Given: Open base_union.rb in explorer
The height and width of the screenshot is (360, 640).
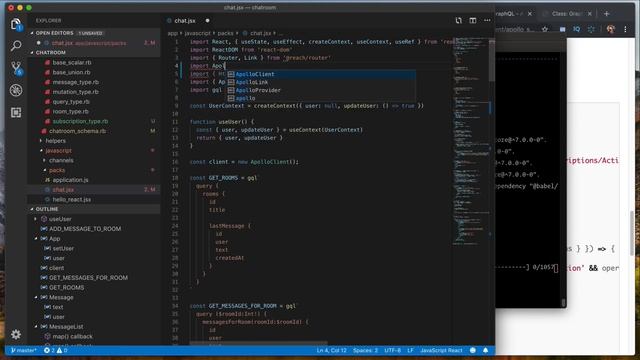Looking at the screenshot, I should coord(71,72).
